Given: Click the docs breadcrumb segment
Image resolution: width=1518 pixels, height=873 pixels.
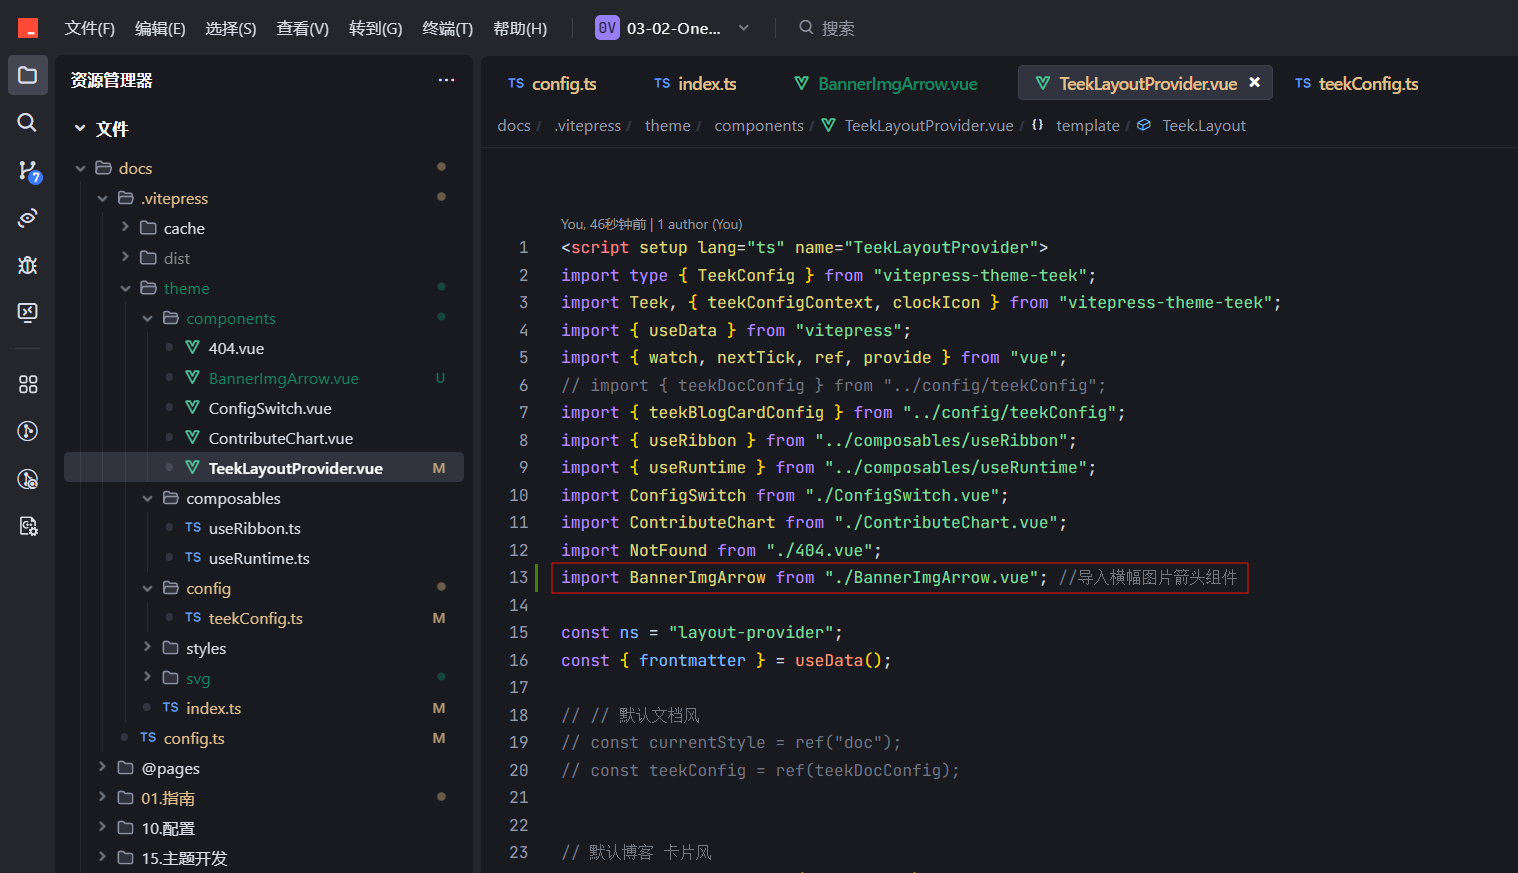Looking at the screenshot, I should 514,125.
